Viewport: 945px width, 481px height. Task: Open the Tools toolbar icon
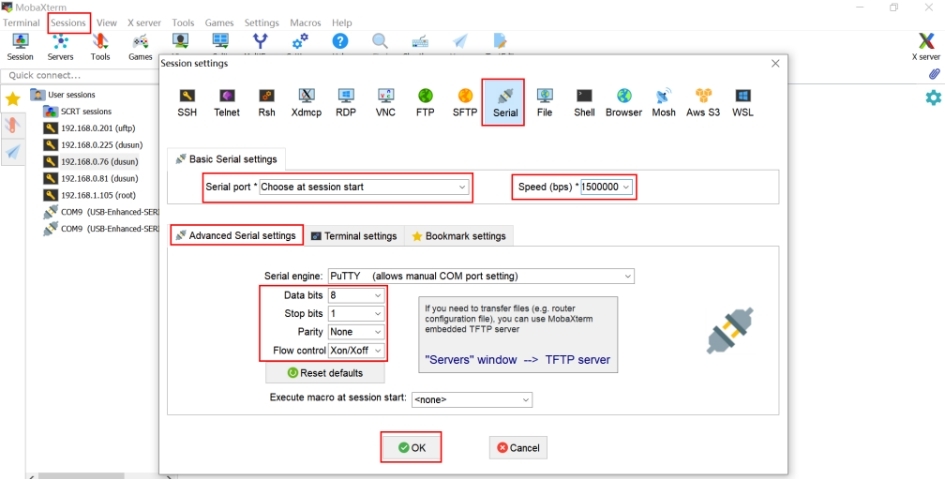click(x=100, y=47)
